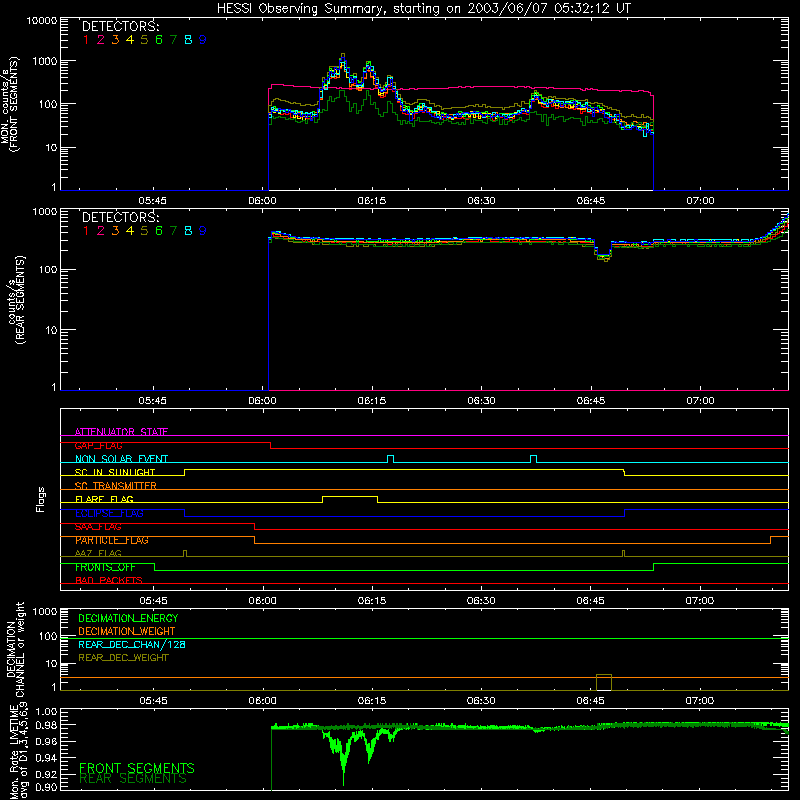
Task: Click the DECIMATION CHANNEL or weight axis label
Action: (x=16, y=649)
